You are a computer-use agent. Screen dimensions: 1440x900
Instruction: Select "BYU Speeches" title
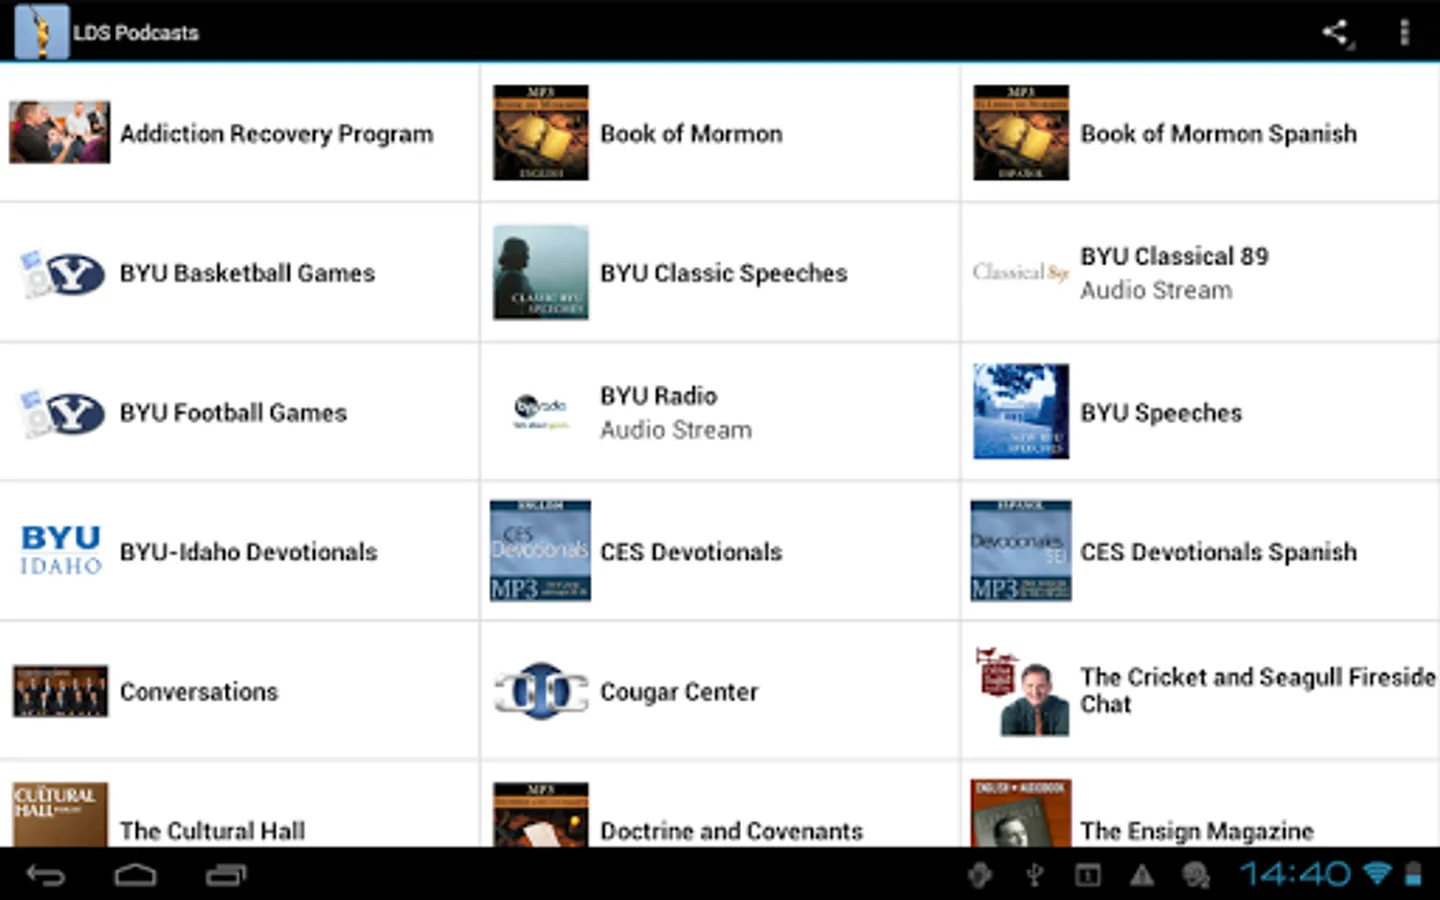click(1161, 413)
